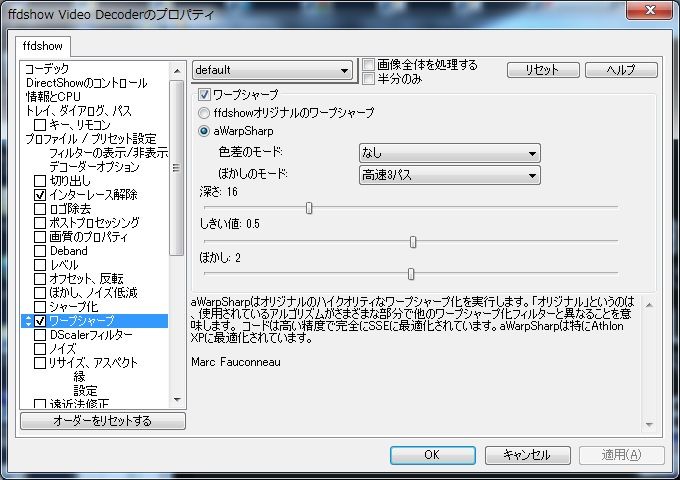Toggle the ポストプロセッシング checkbox
The image size is (680, 480).
pyautogui.click(x=40, y=223)
